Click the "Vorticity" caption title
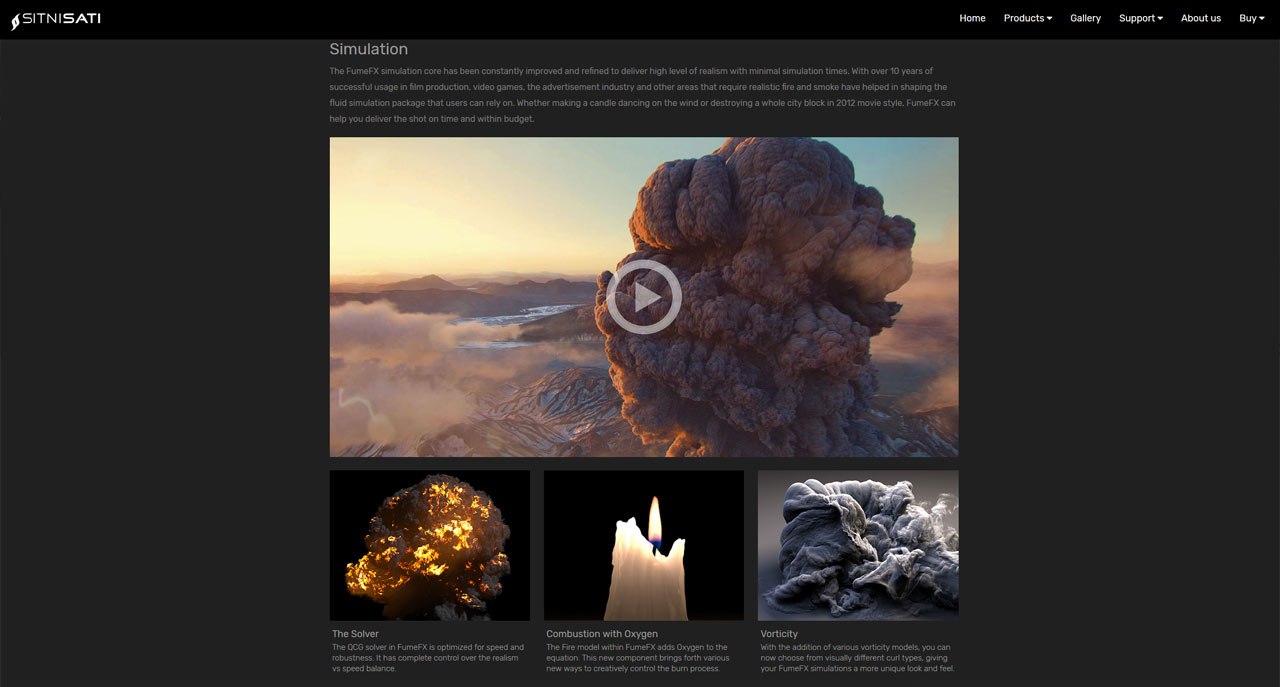This screenshot has width=1280, height=687. click(779, 634)
